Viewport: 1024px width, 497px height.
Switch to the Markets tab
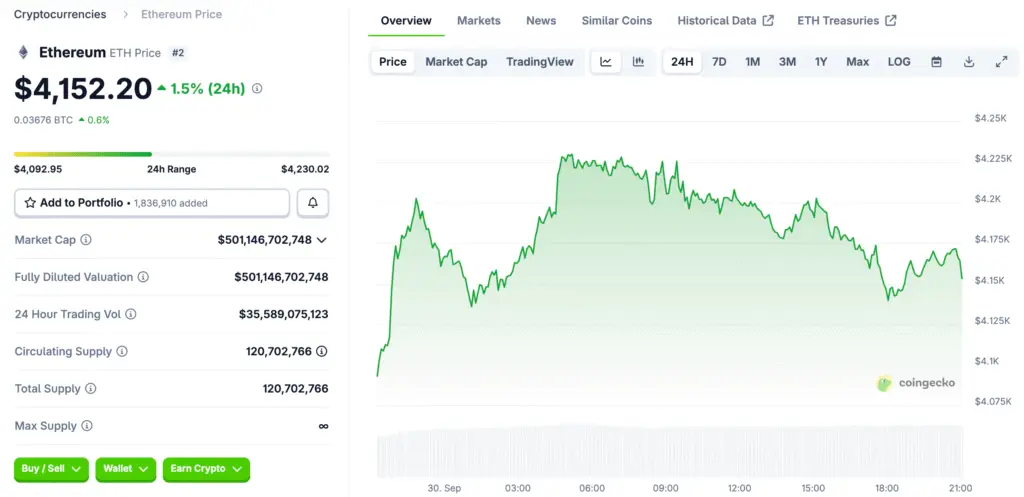tap(479, 21)
